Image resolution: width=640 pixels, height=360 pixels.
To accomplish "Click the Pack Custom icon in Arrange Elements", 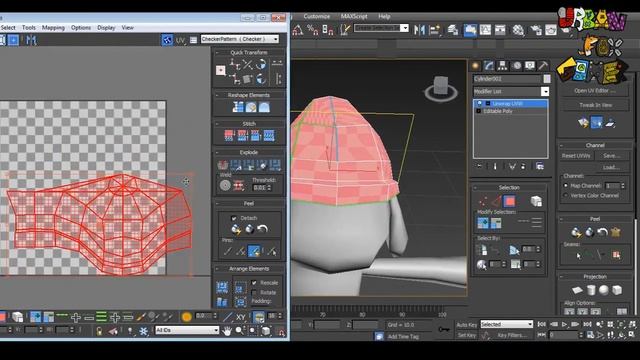I will point(222,287).
